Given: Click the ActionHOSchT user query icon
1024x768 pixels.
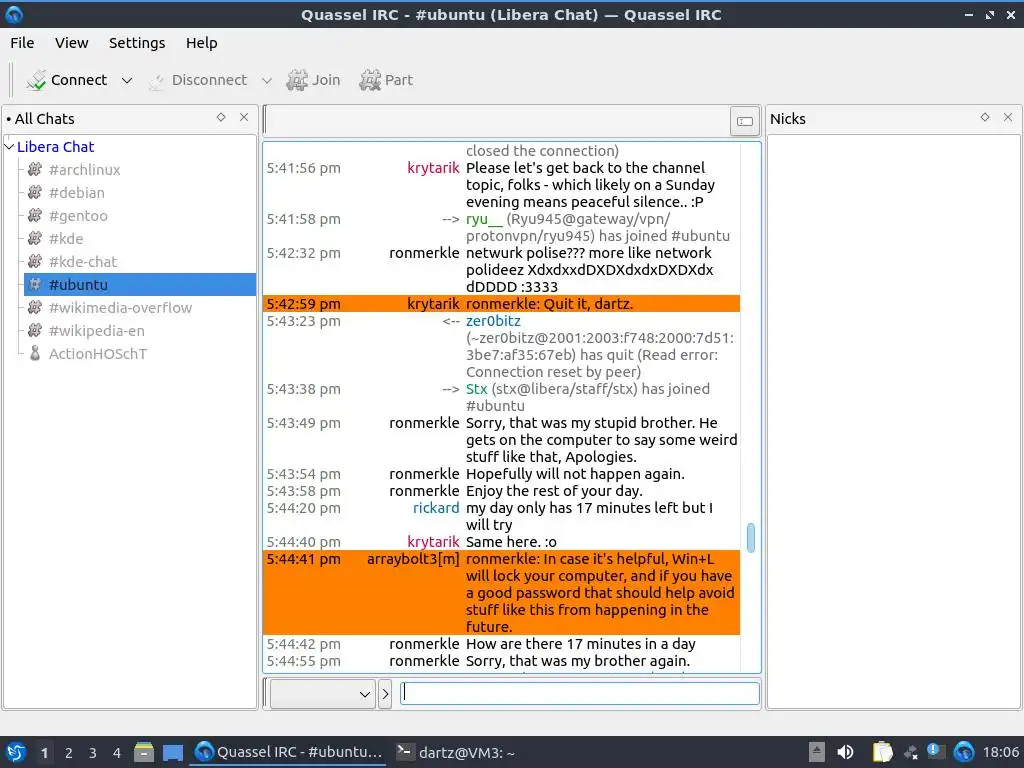Looking at the screenshot, I should point(35,353).
